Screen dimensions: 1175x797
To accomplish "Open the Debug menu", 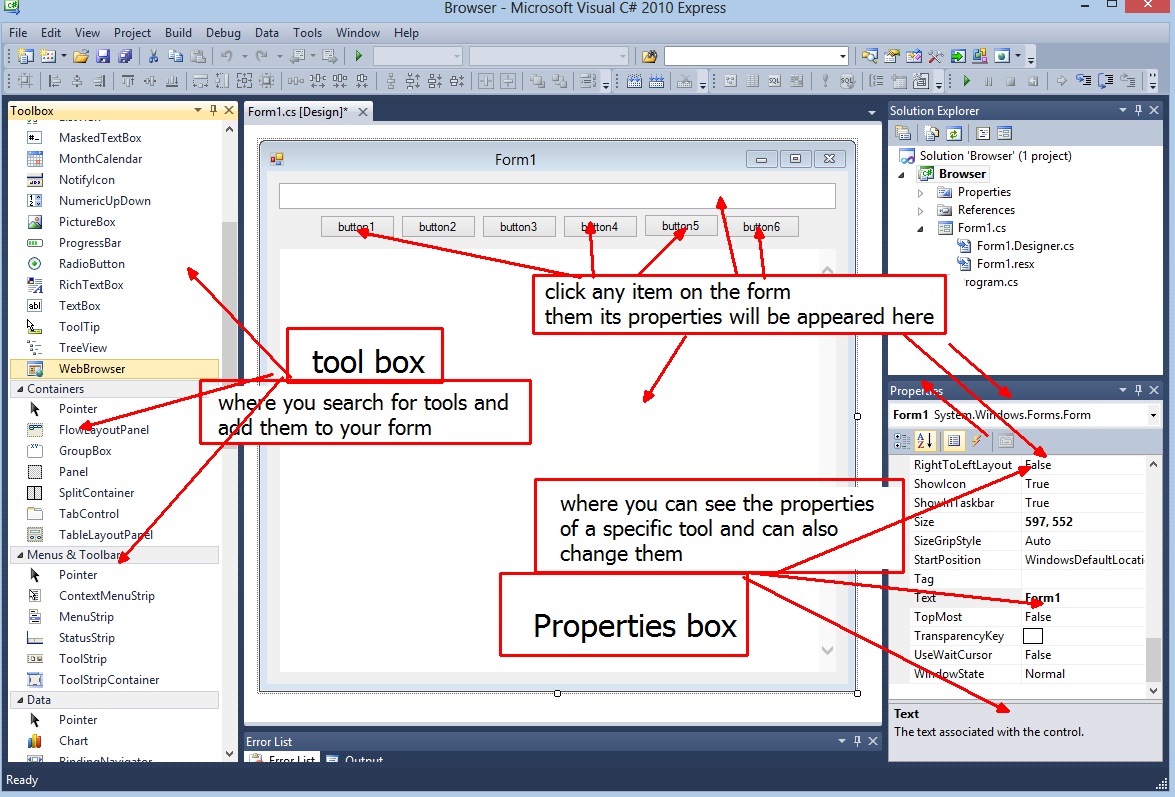I will click(x=223, y=33).
